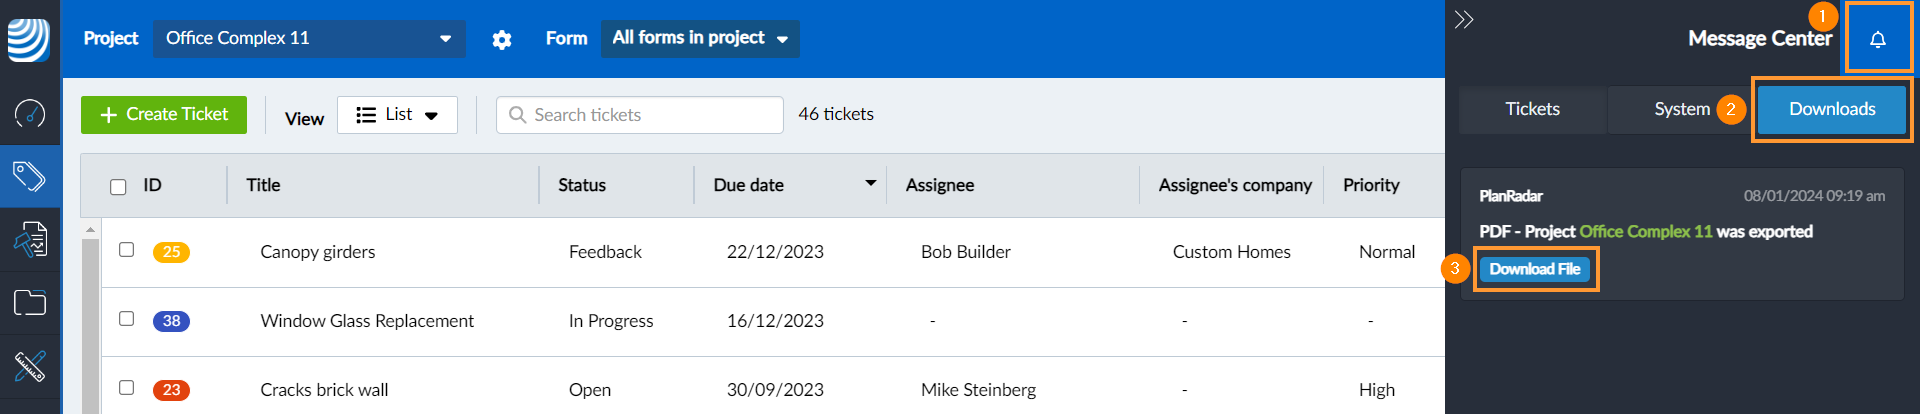Check the box for Window Glass Replacement
The image size is (1920, 414).
(126, 318)
